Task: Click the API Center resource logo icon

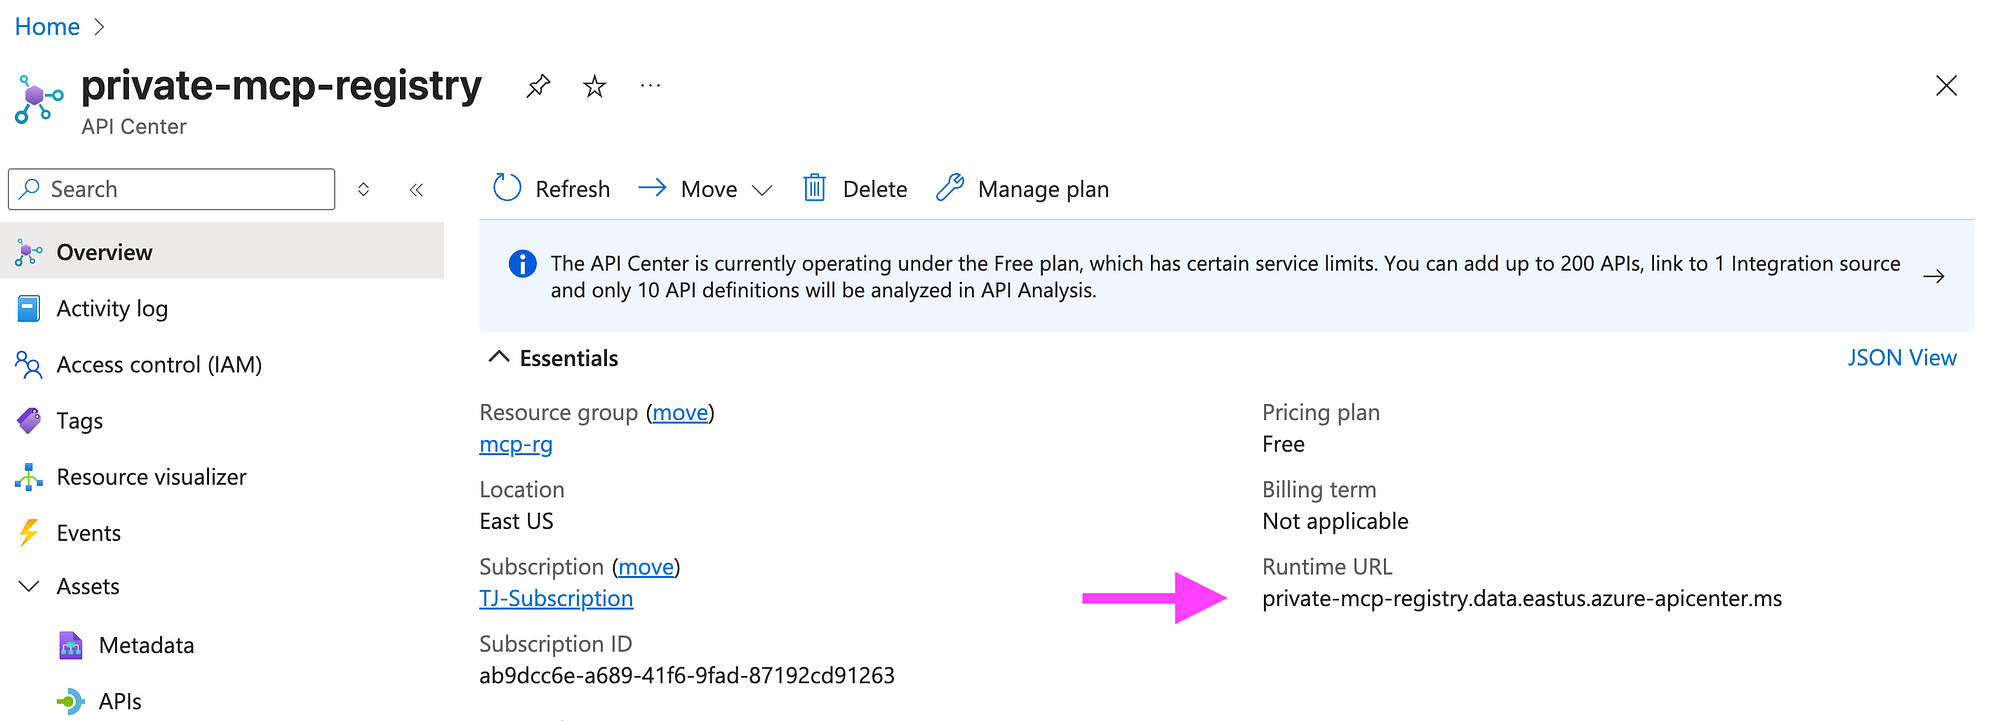Action: click(x=39, y=100)
